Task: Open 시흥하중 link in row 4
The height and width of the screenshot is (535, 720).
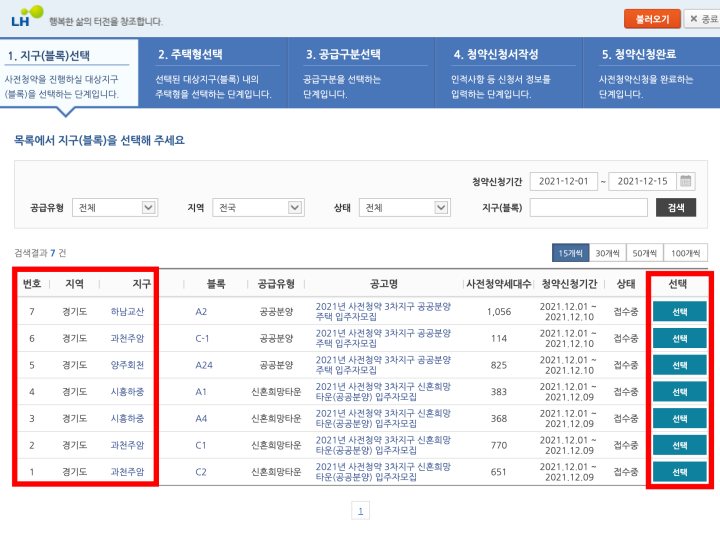Action: [x=127, y=392]
